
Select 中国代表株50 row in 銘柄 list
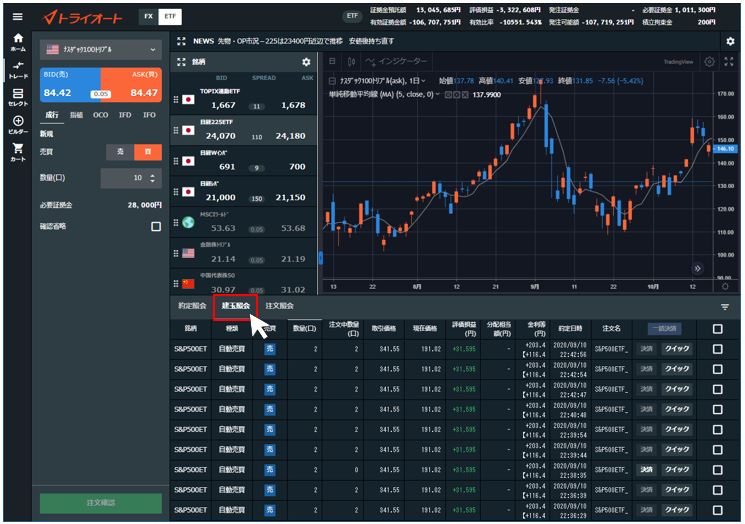[243, 283]
